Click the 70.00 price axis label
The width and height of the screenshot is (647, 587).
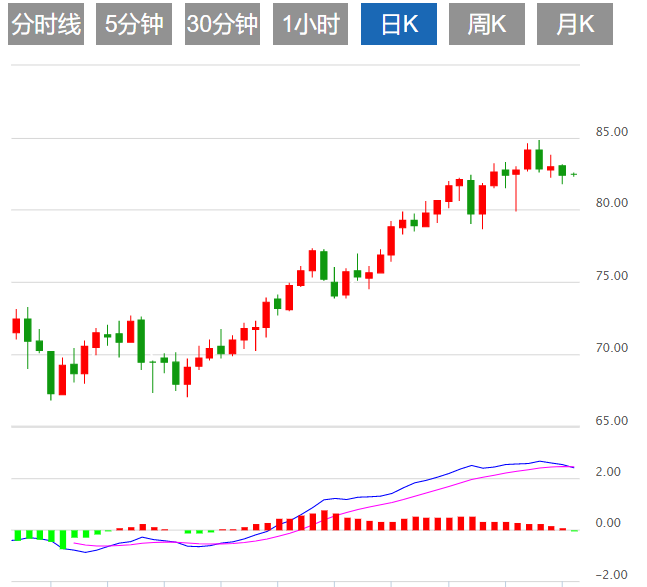point(611,348)
